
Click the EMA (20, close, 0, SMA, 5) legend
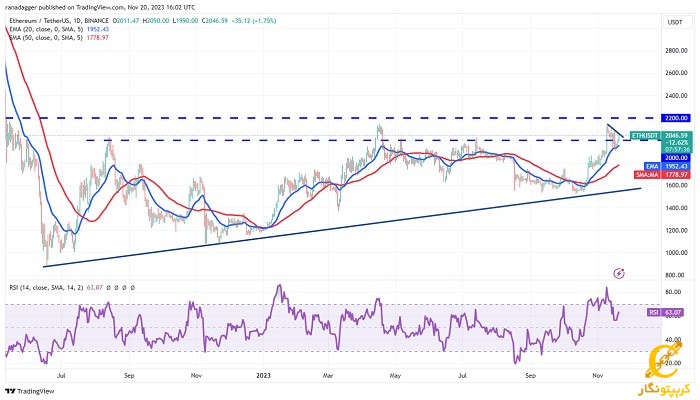(47, 29)
